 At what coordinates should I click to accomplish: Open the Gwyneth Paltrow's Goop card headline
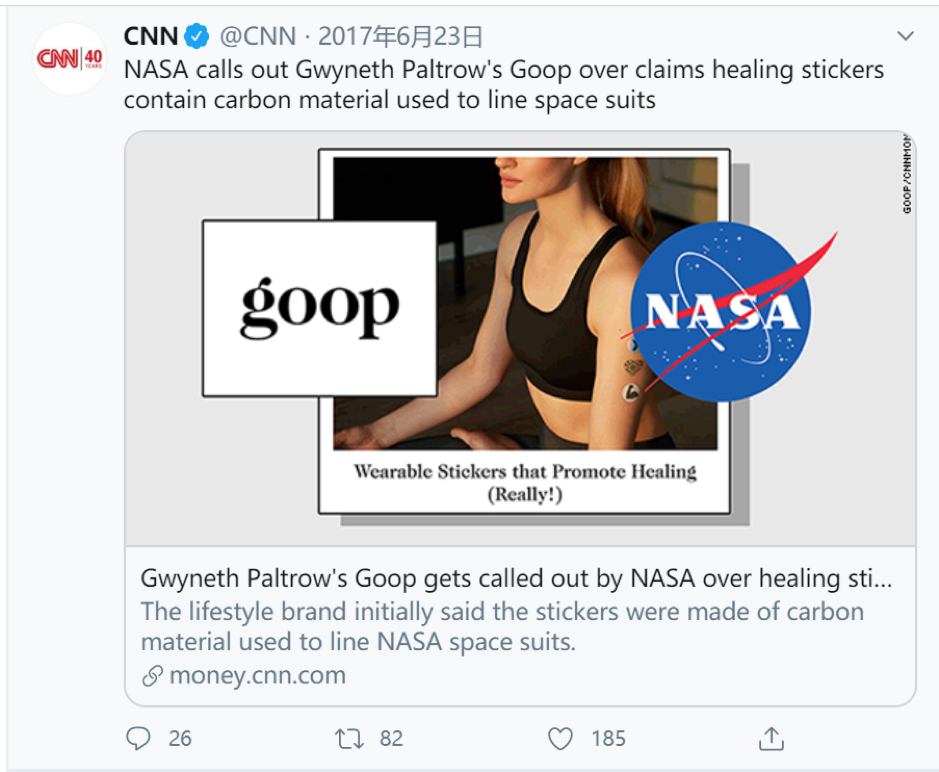click(x=516, y=578)
